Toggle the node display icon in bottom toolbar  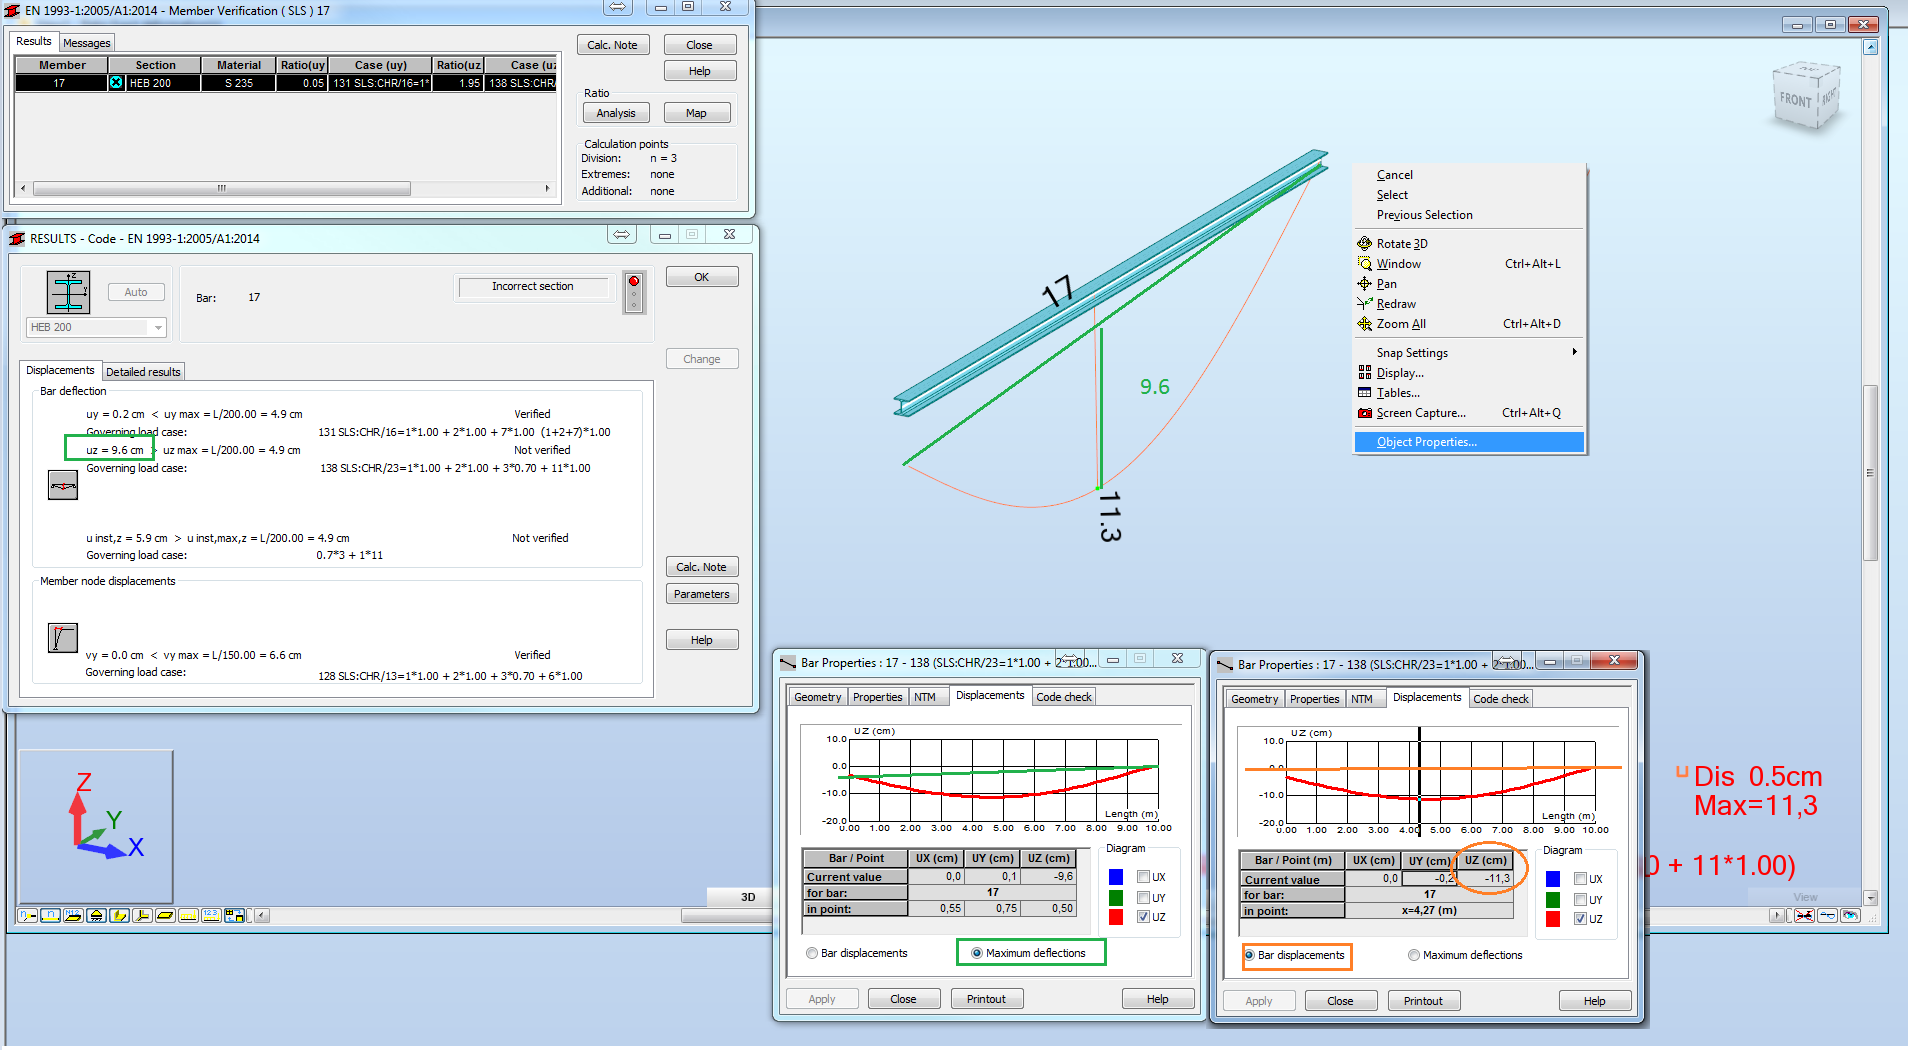[28, 915]
